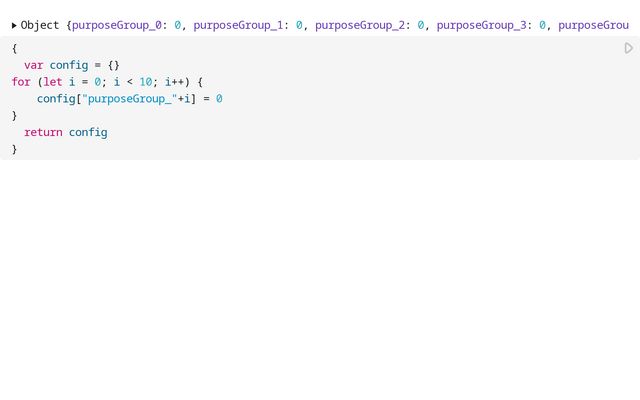Click the "purposeGroup_" string literal in code

(x=130, y=99)
